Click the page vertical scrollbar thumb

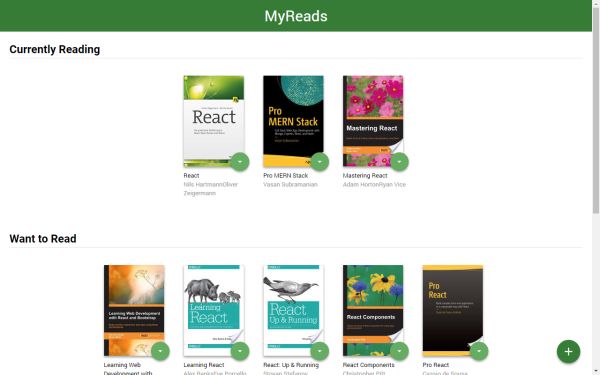(596, 111)
